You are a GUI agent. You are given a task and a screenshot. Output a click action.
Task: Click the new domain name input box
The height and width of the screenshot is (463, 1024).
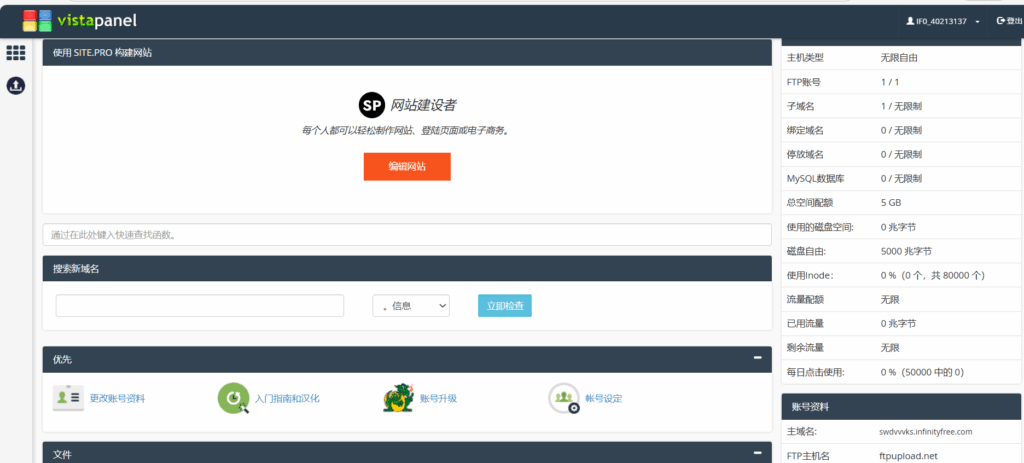[200, 306]
